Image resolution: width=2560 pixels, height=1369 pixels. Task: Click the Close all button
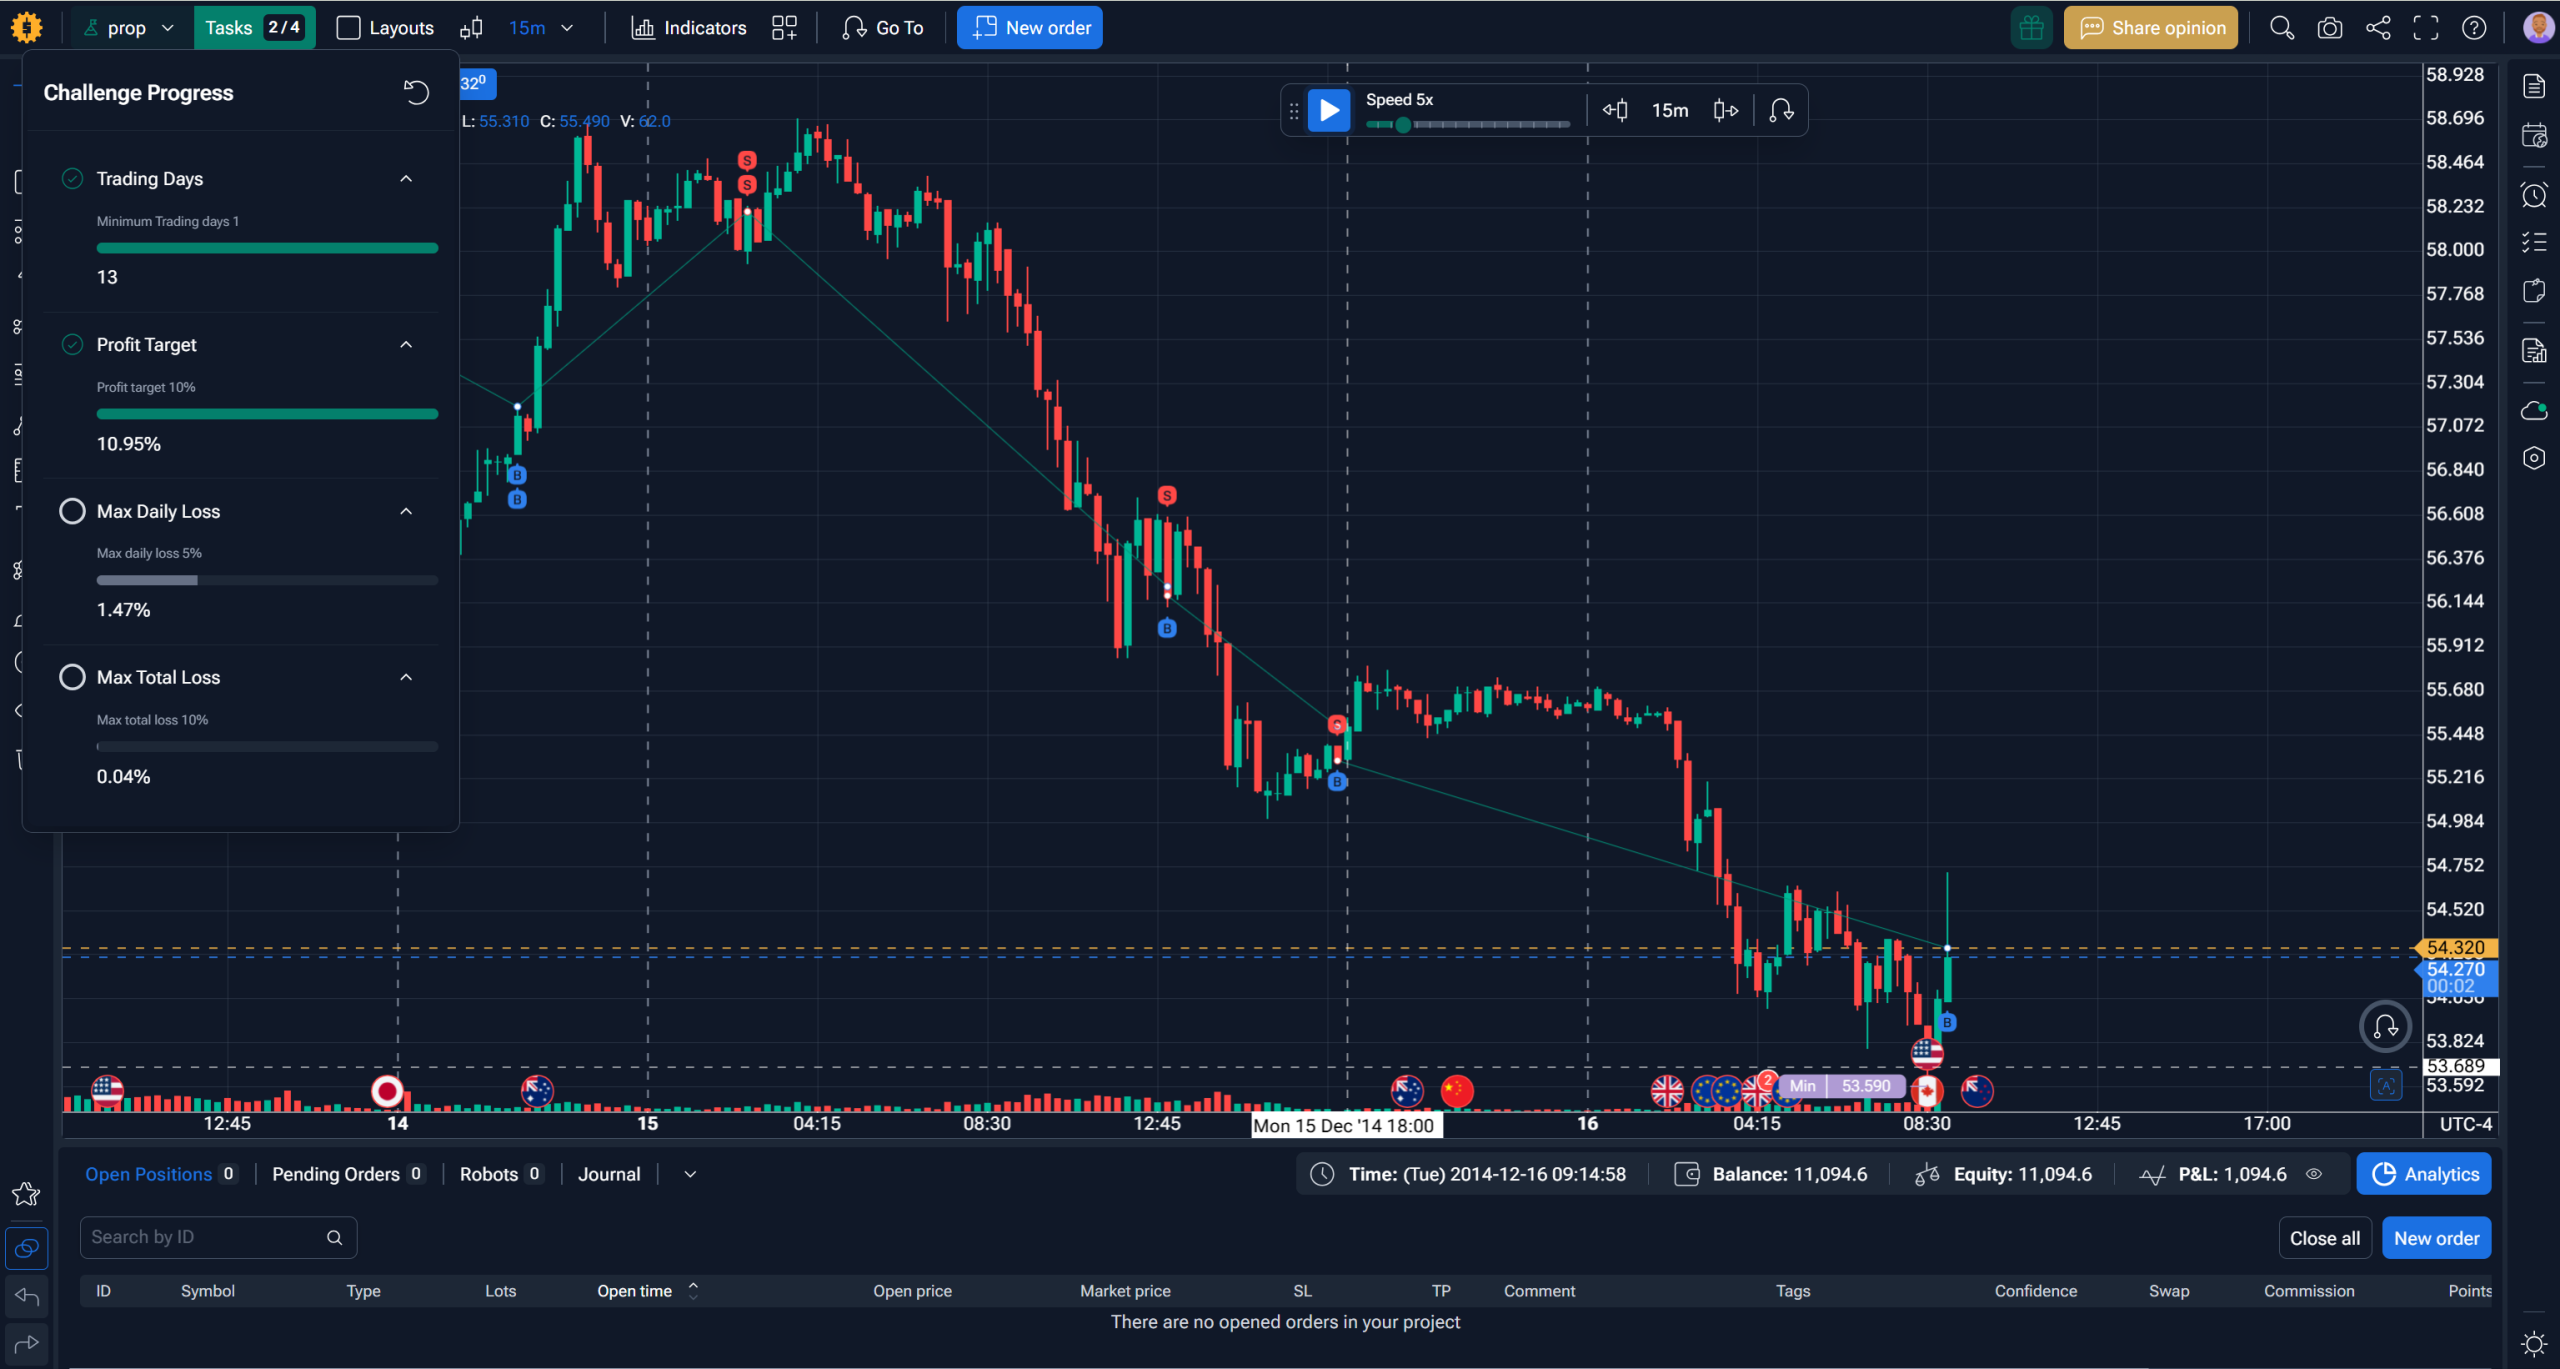pos(2325,1238)
